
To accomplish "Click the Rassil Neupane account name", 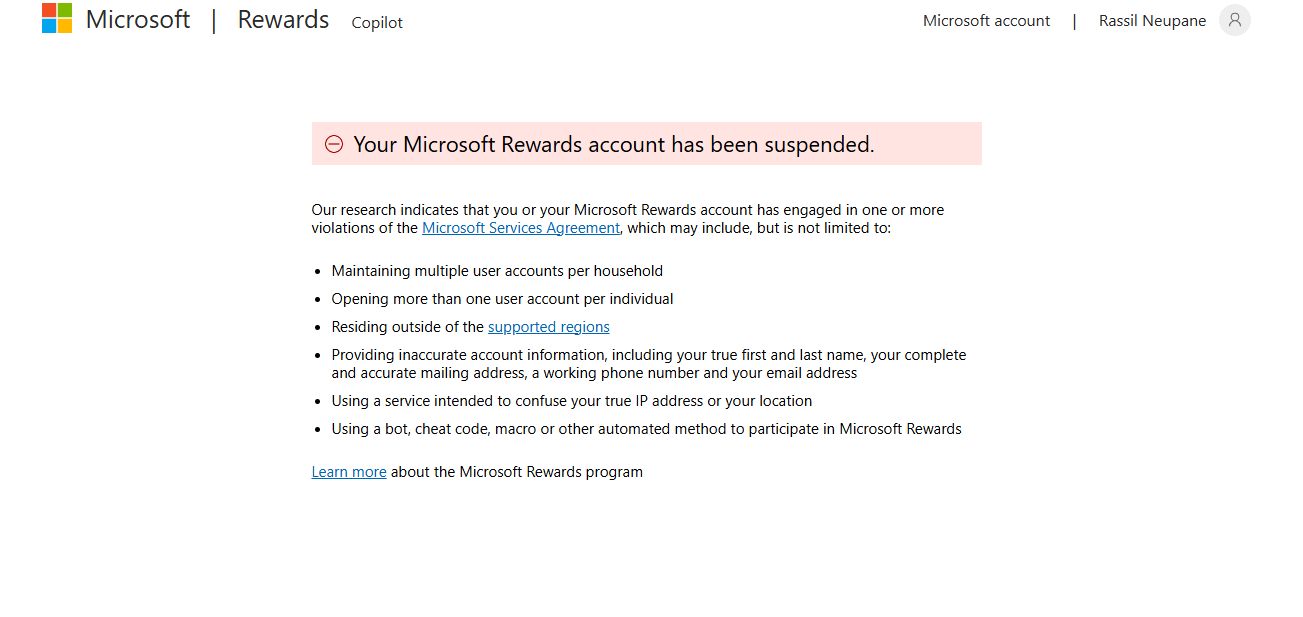I will pyautogui.click(x=1152, y=20).
